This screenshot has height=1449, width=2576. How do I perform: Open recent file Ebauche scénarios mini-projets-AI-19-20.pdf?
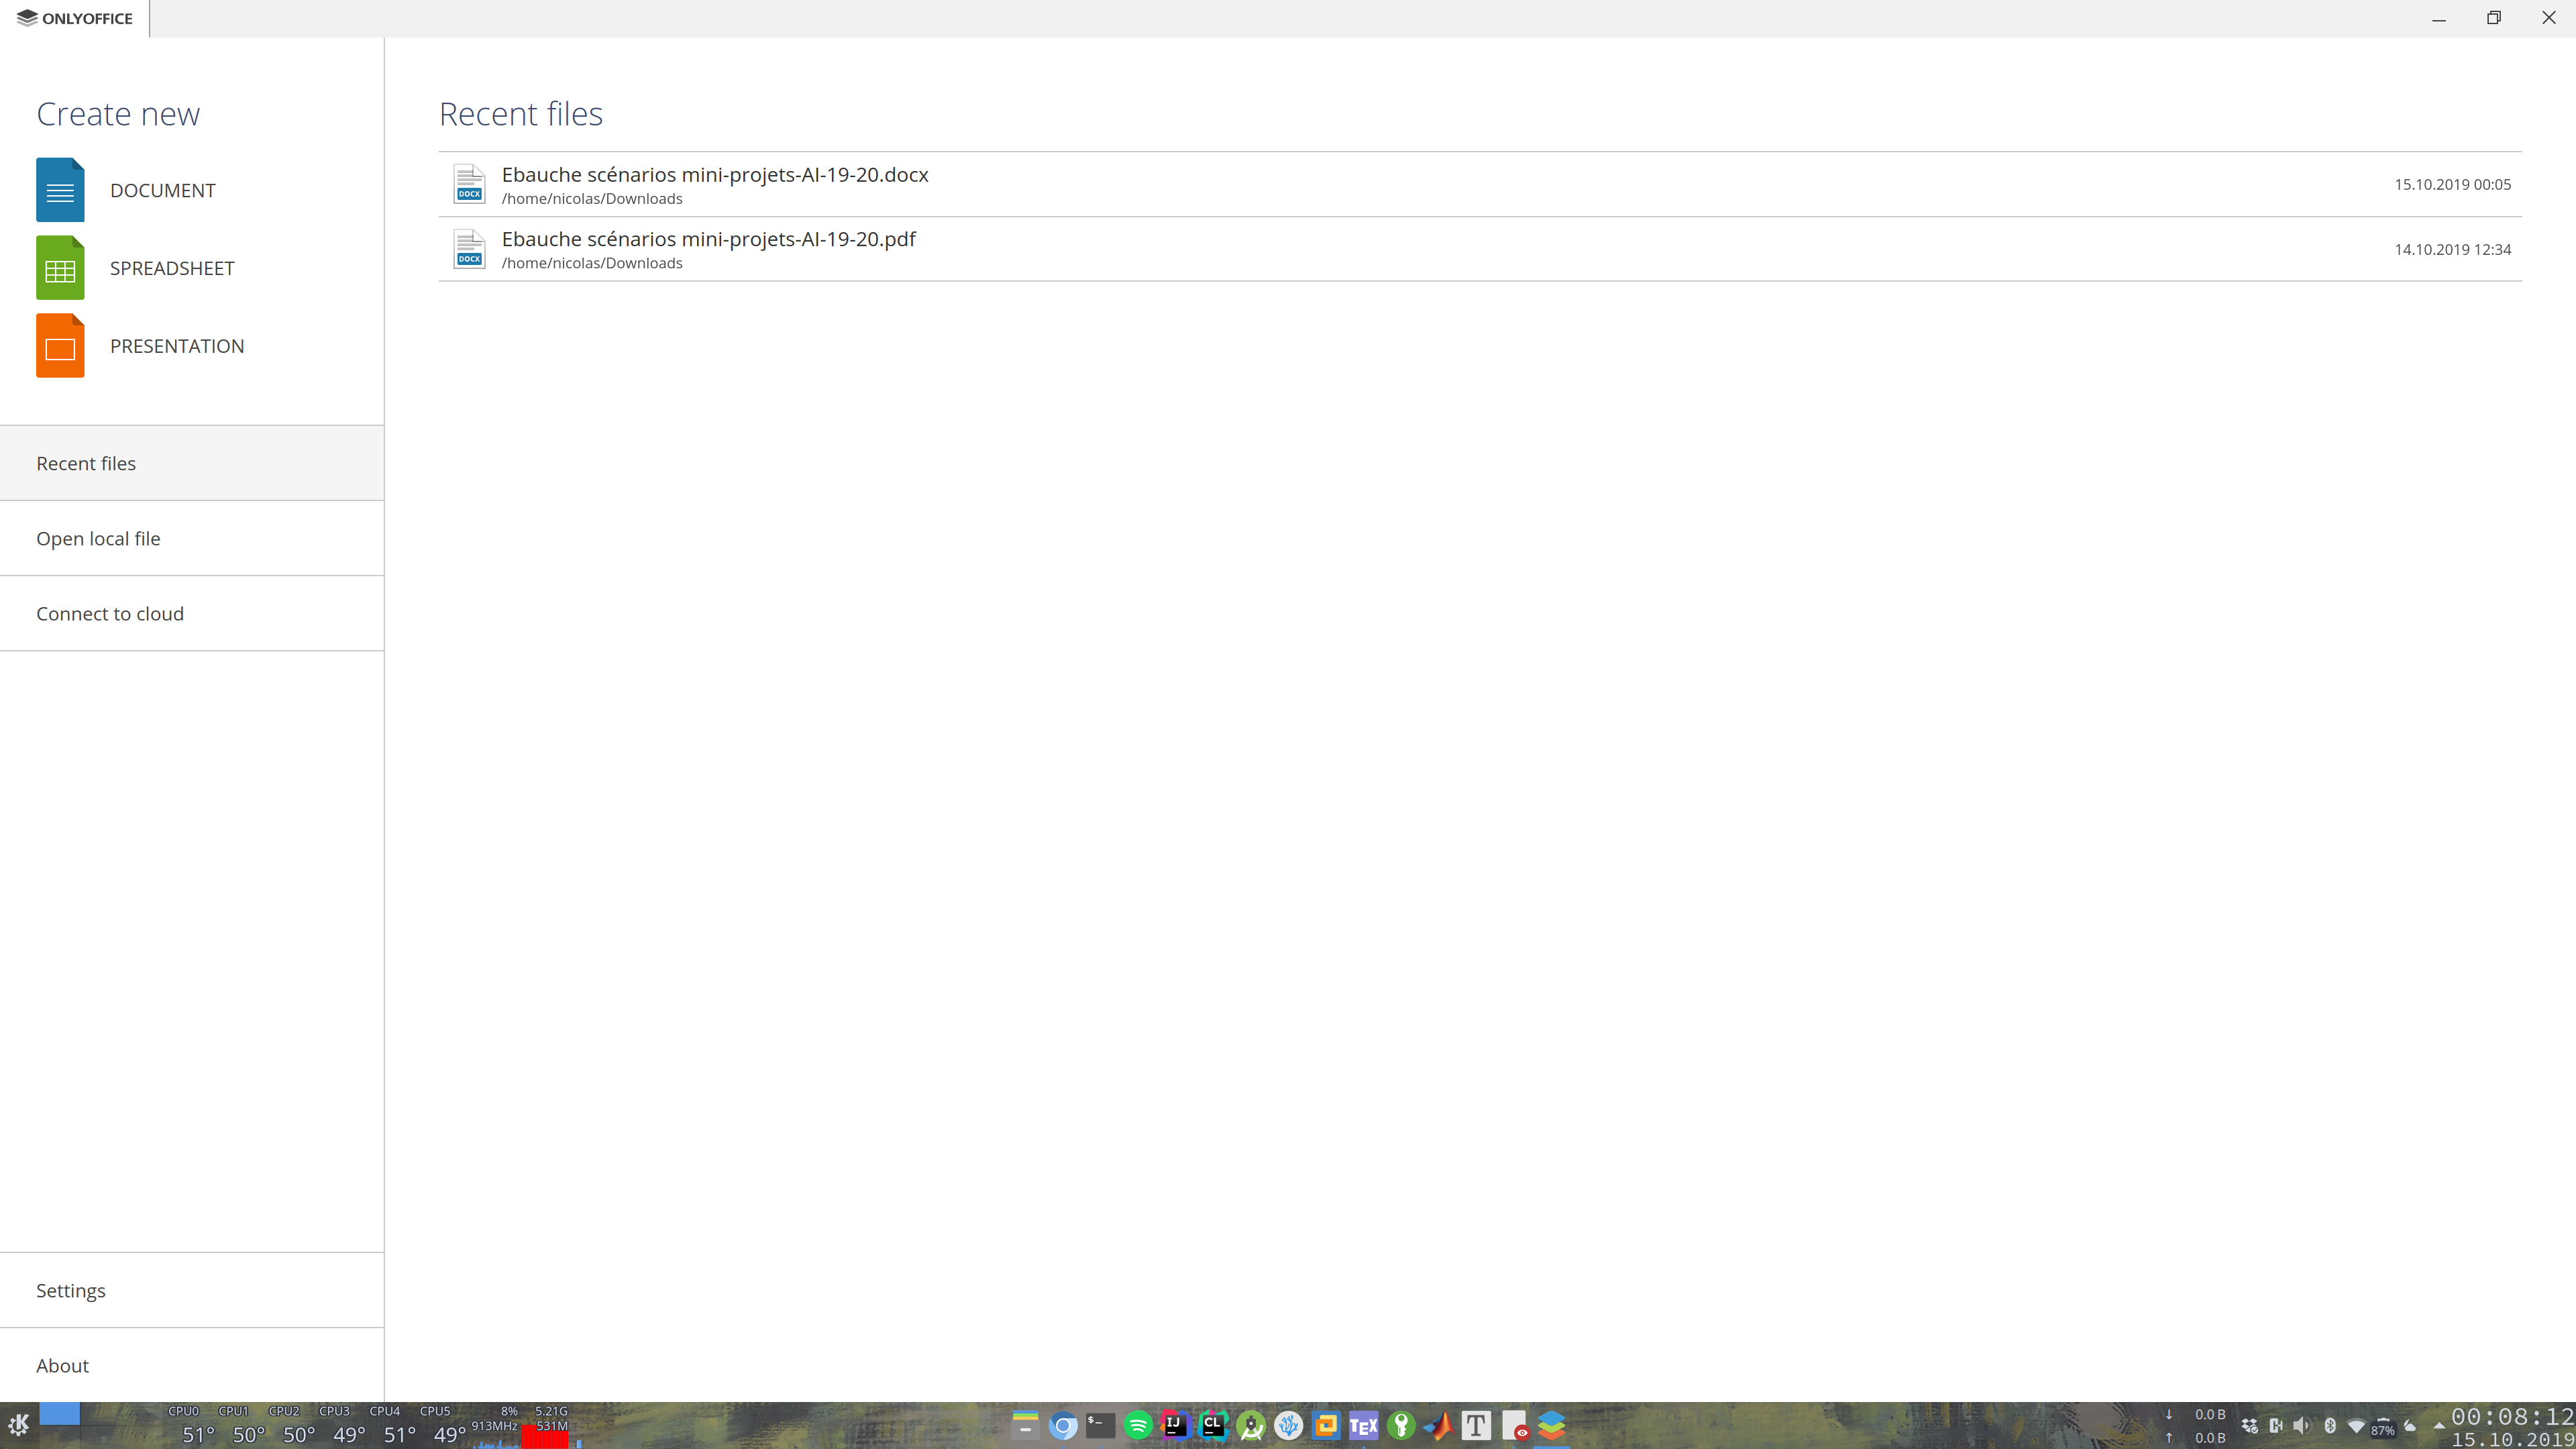tap(1480, 249)
